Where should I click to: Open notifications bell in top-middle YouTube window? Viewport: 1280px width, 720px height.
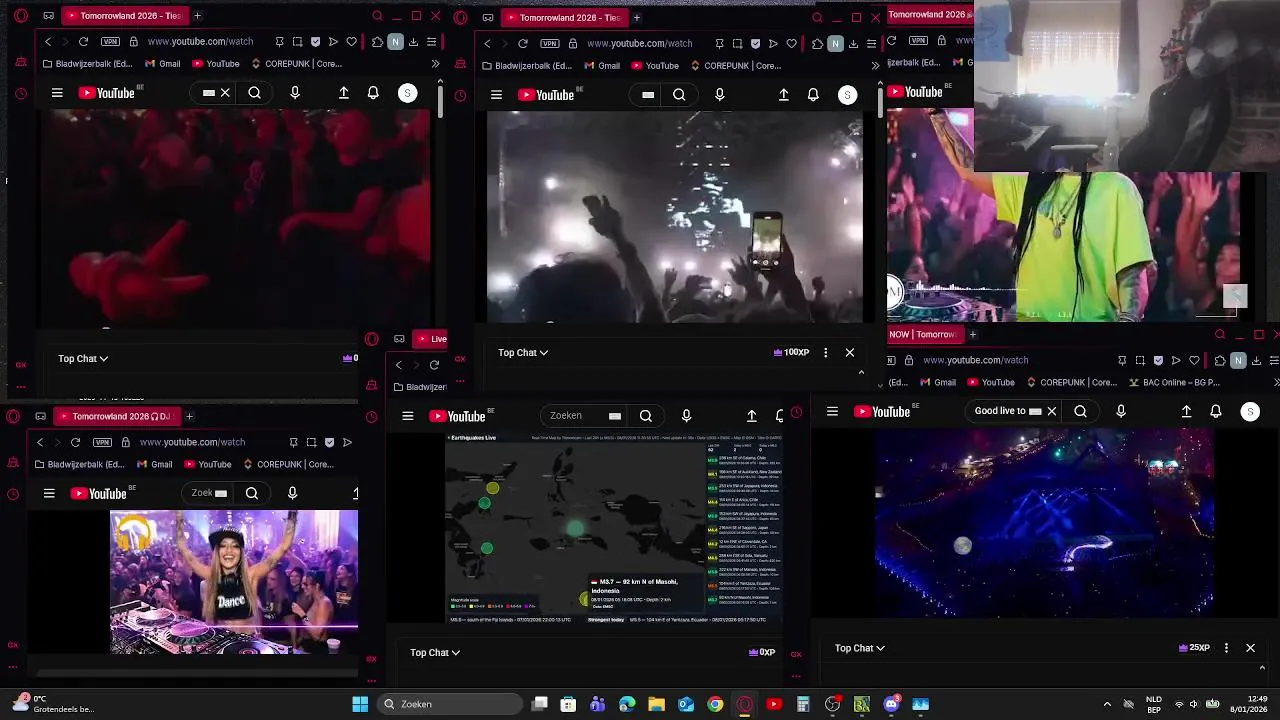point(813,95)
